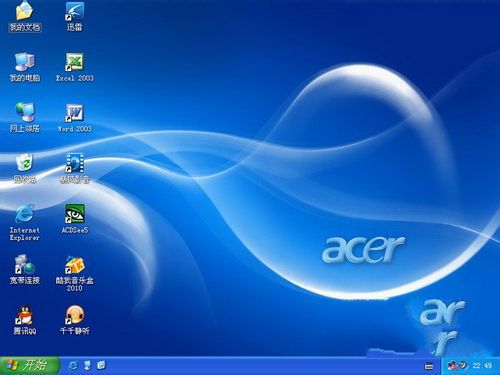Click the 22:49 taskbar clock

tap(482, 366)
